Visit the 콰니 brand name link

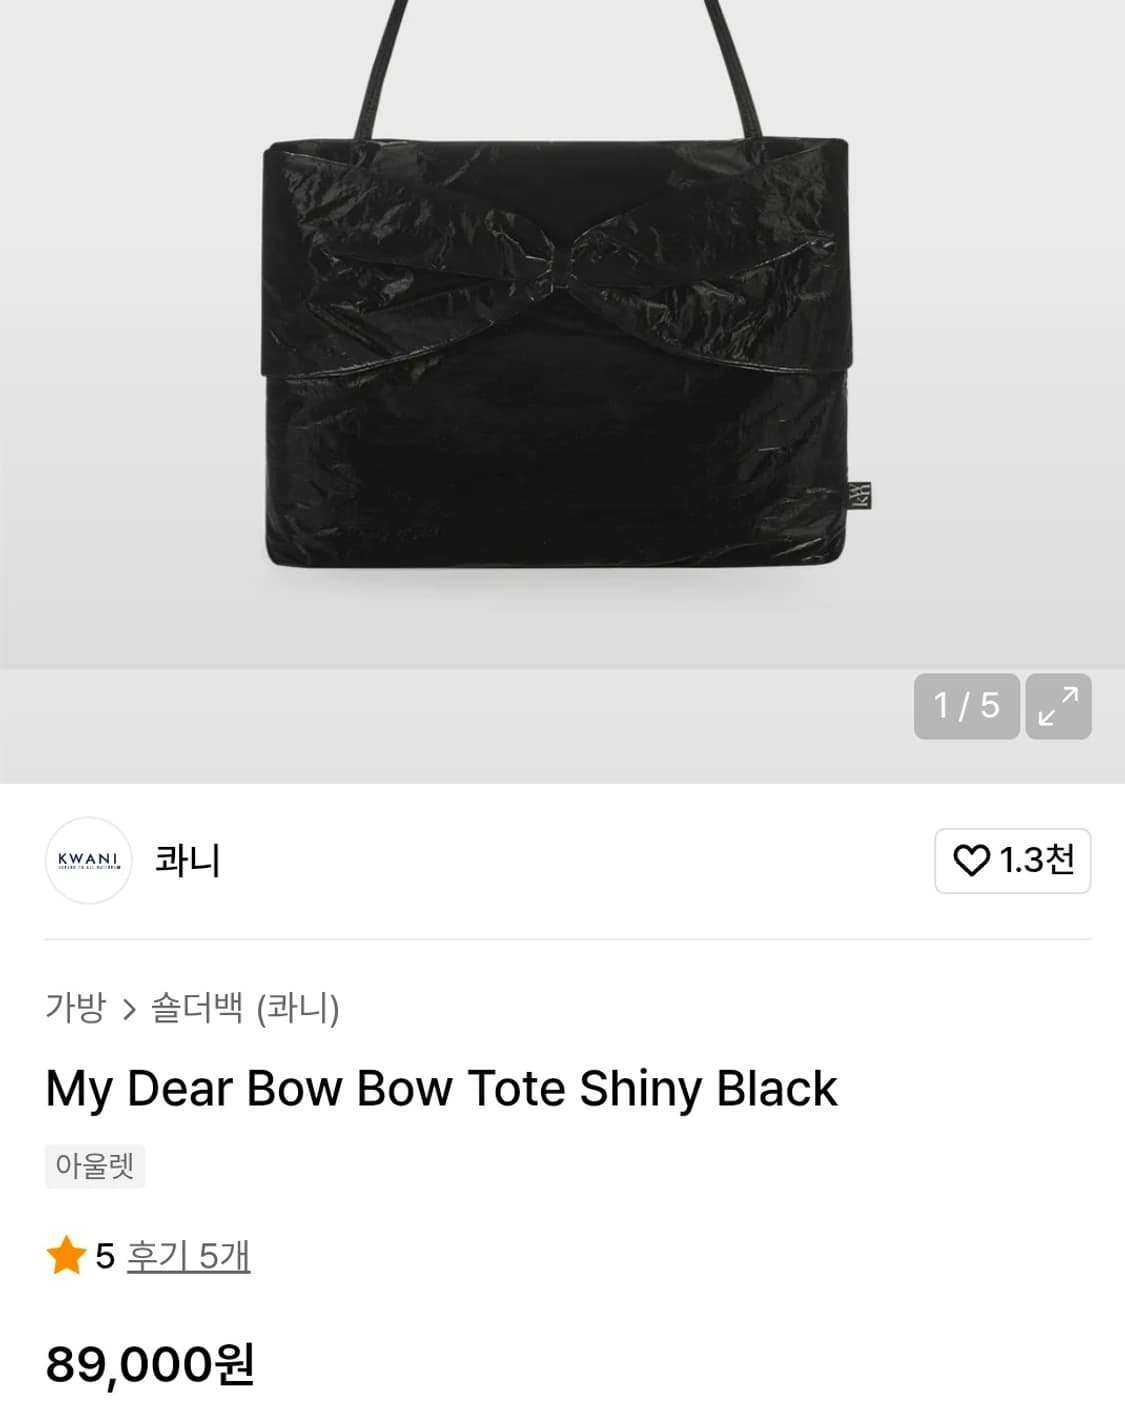[x=187, y=860]
